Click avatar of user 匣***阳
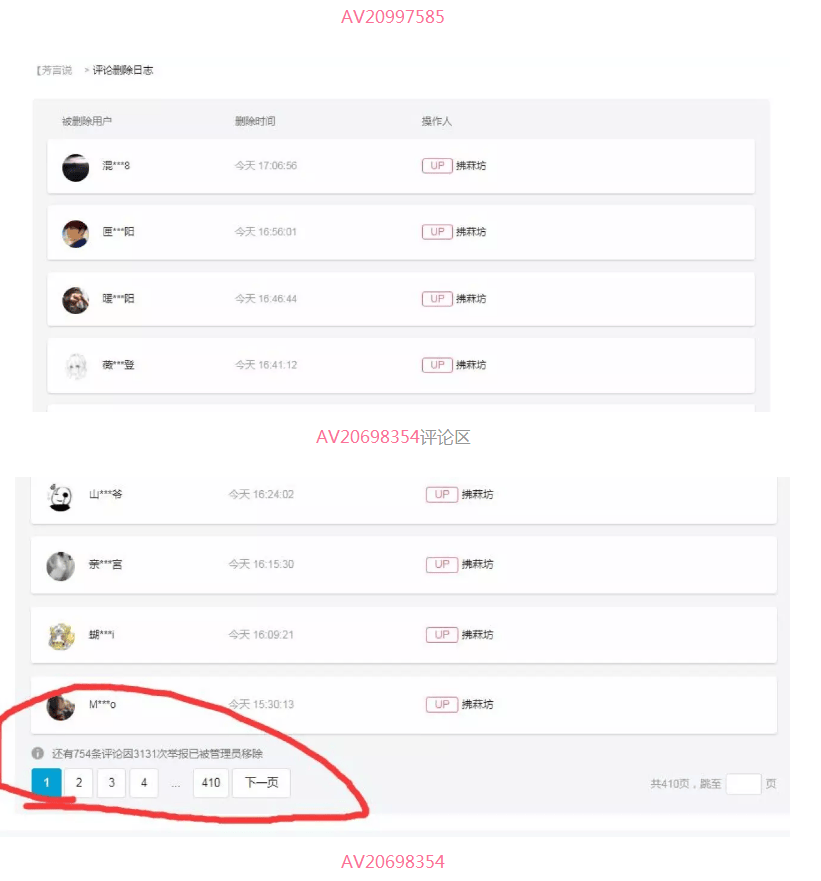 (x=76, y=233)
